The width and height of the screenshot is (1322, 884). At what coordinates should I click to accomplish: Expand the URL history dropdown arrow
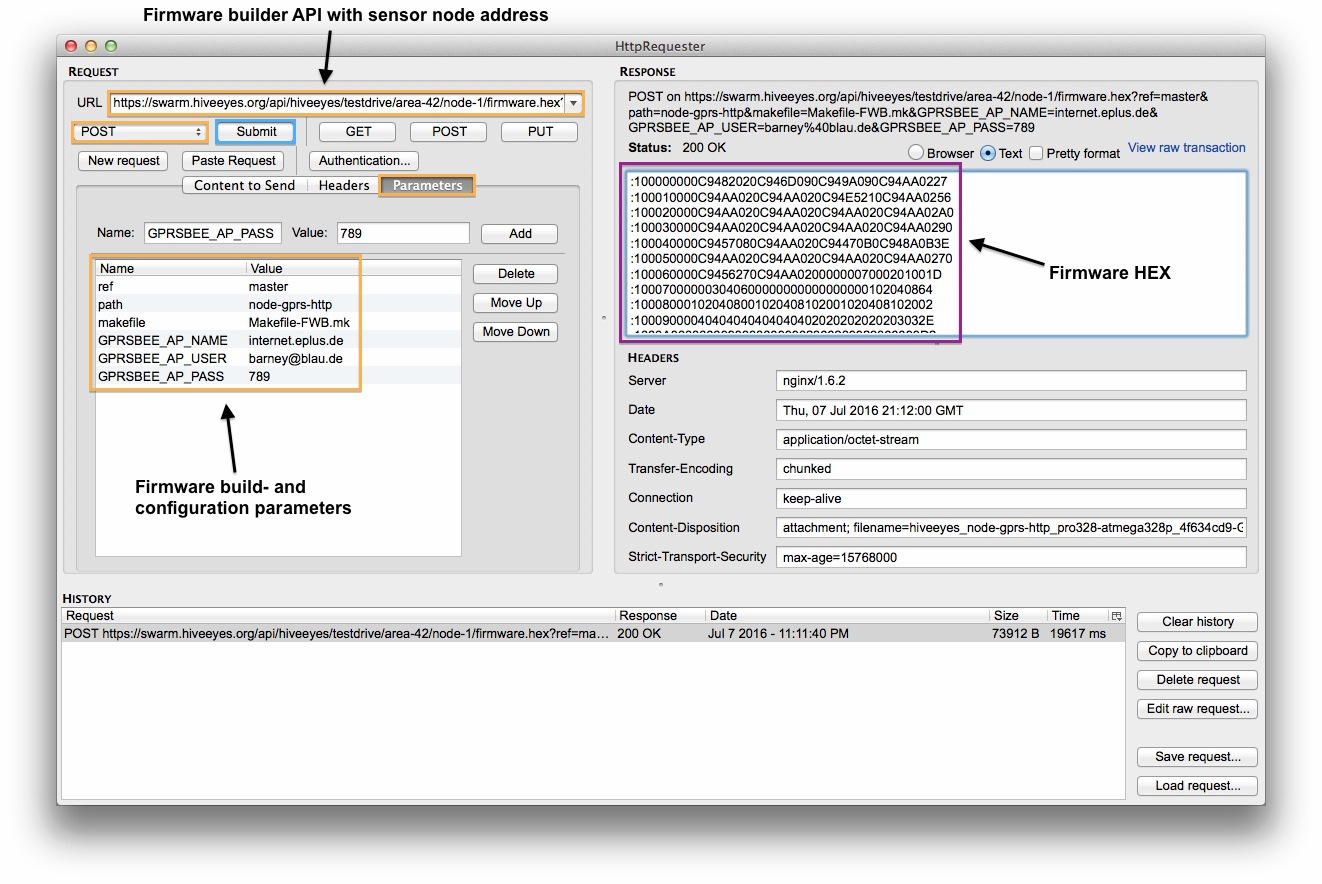(573, 103)
